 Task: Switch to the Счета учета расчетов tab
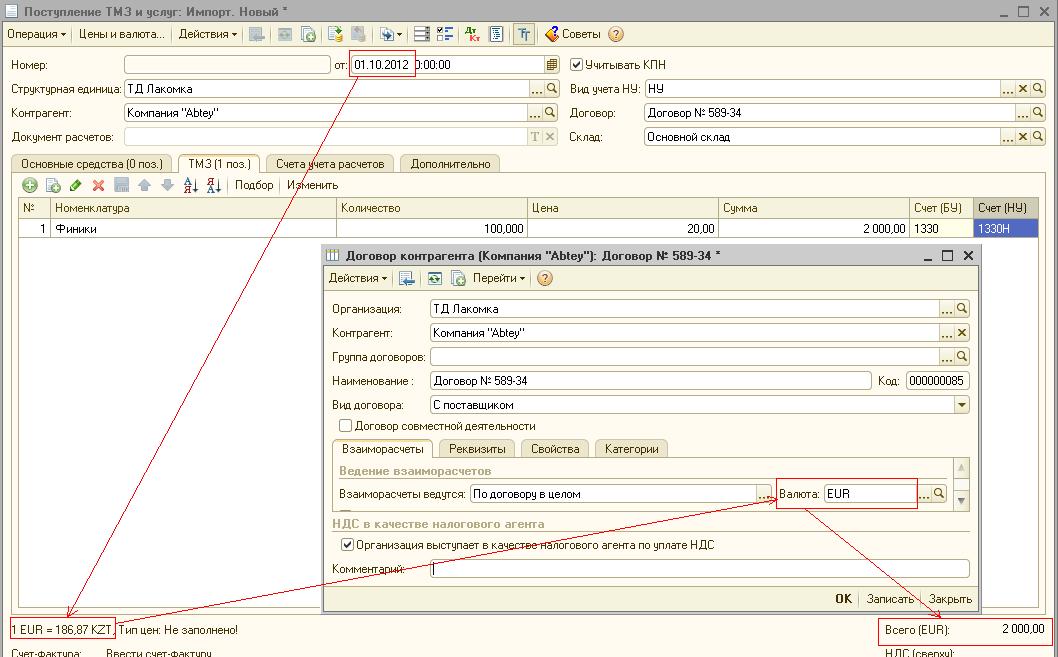(x=329, y=164)
